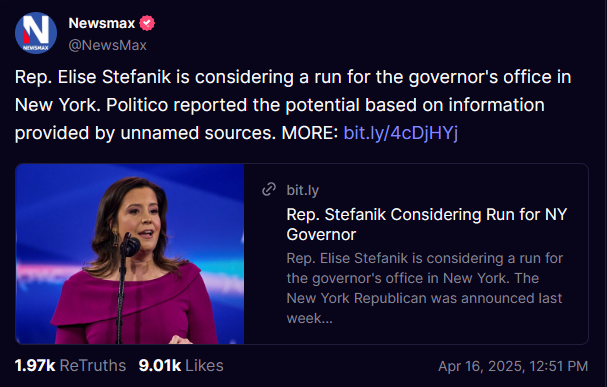
Task: View the 1.97k ReTruths count
Action: 70,366
